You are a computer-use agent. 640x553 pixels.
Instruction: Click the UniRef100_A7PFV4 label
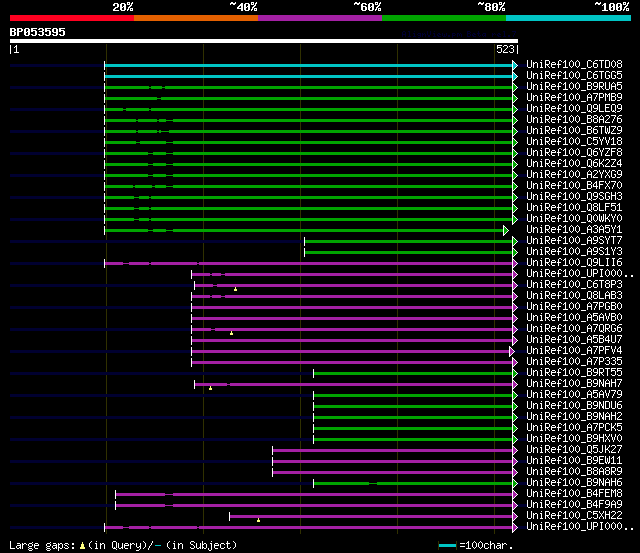pyautogui.click(x=574, y=351)
